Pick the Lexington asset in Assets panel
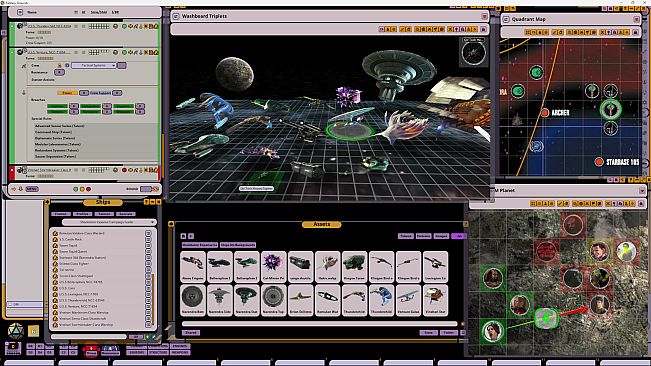Screen dimensions: 651x366 click(x=436, y=266)
